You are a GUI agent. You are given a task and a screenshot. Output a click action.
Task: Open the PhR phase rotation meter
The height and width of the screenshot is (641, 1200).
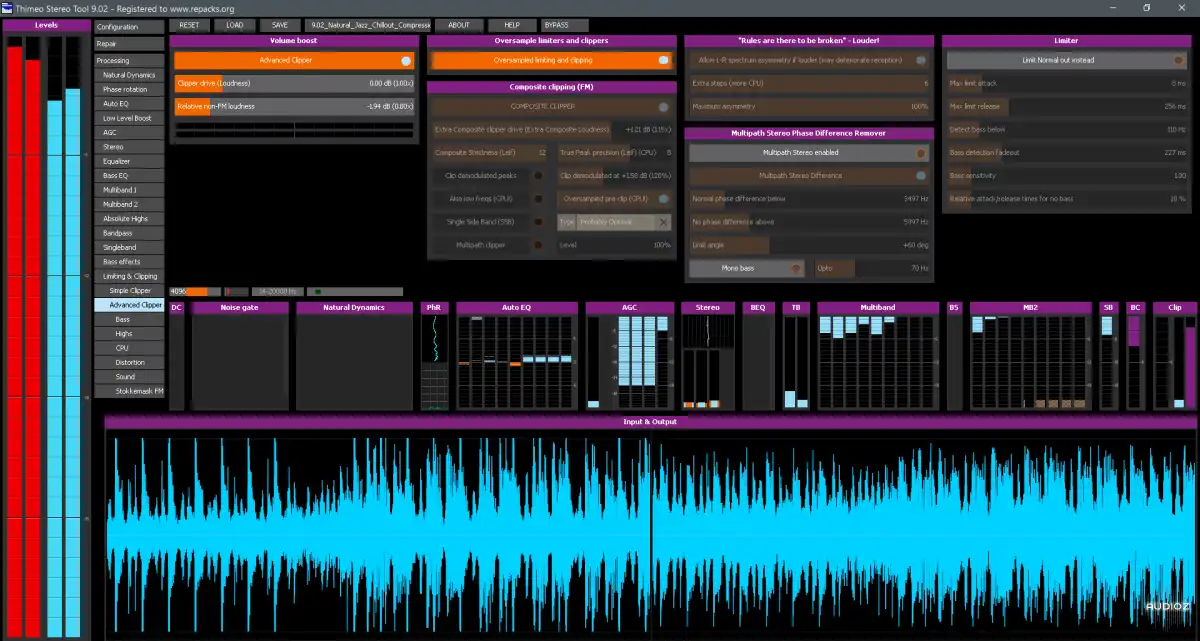coord(434,356)
